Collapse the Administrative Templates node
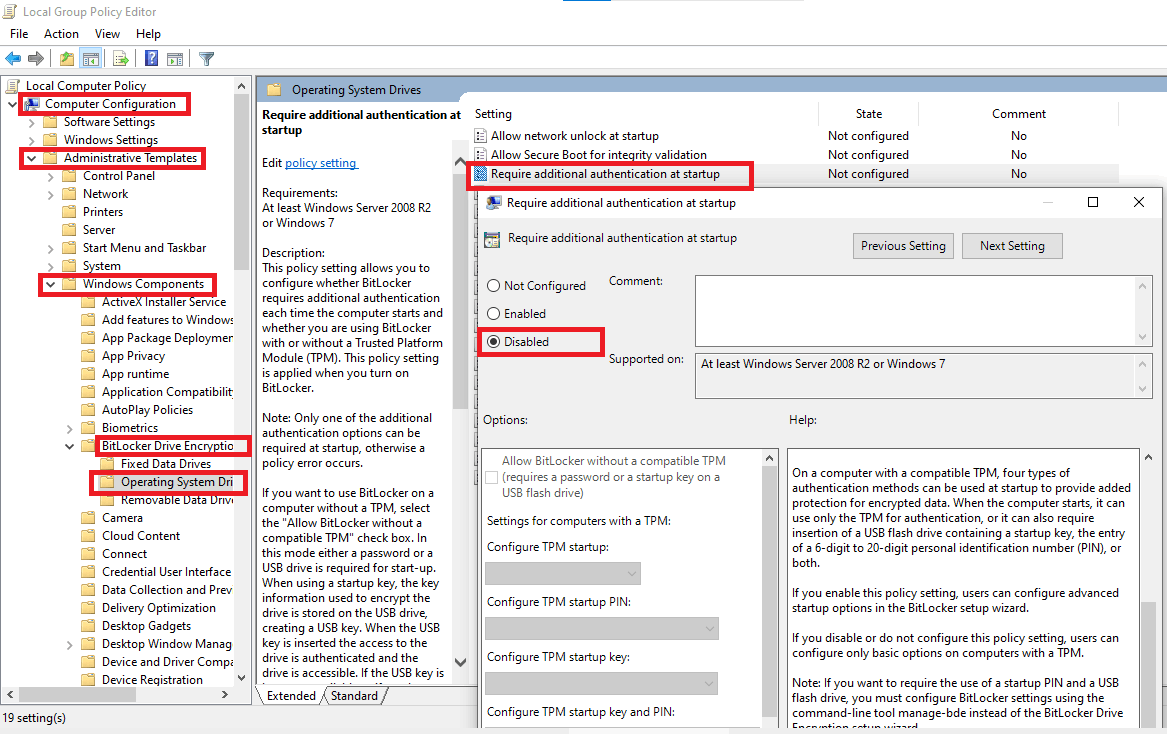The height and width of the screenshot is (734, 1167). tap(31, 158)
